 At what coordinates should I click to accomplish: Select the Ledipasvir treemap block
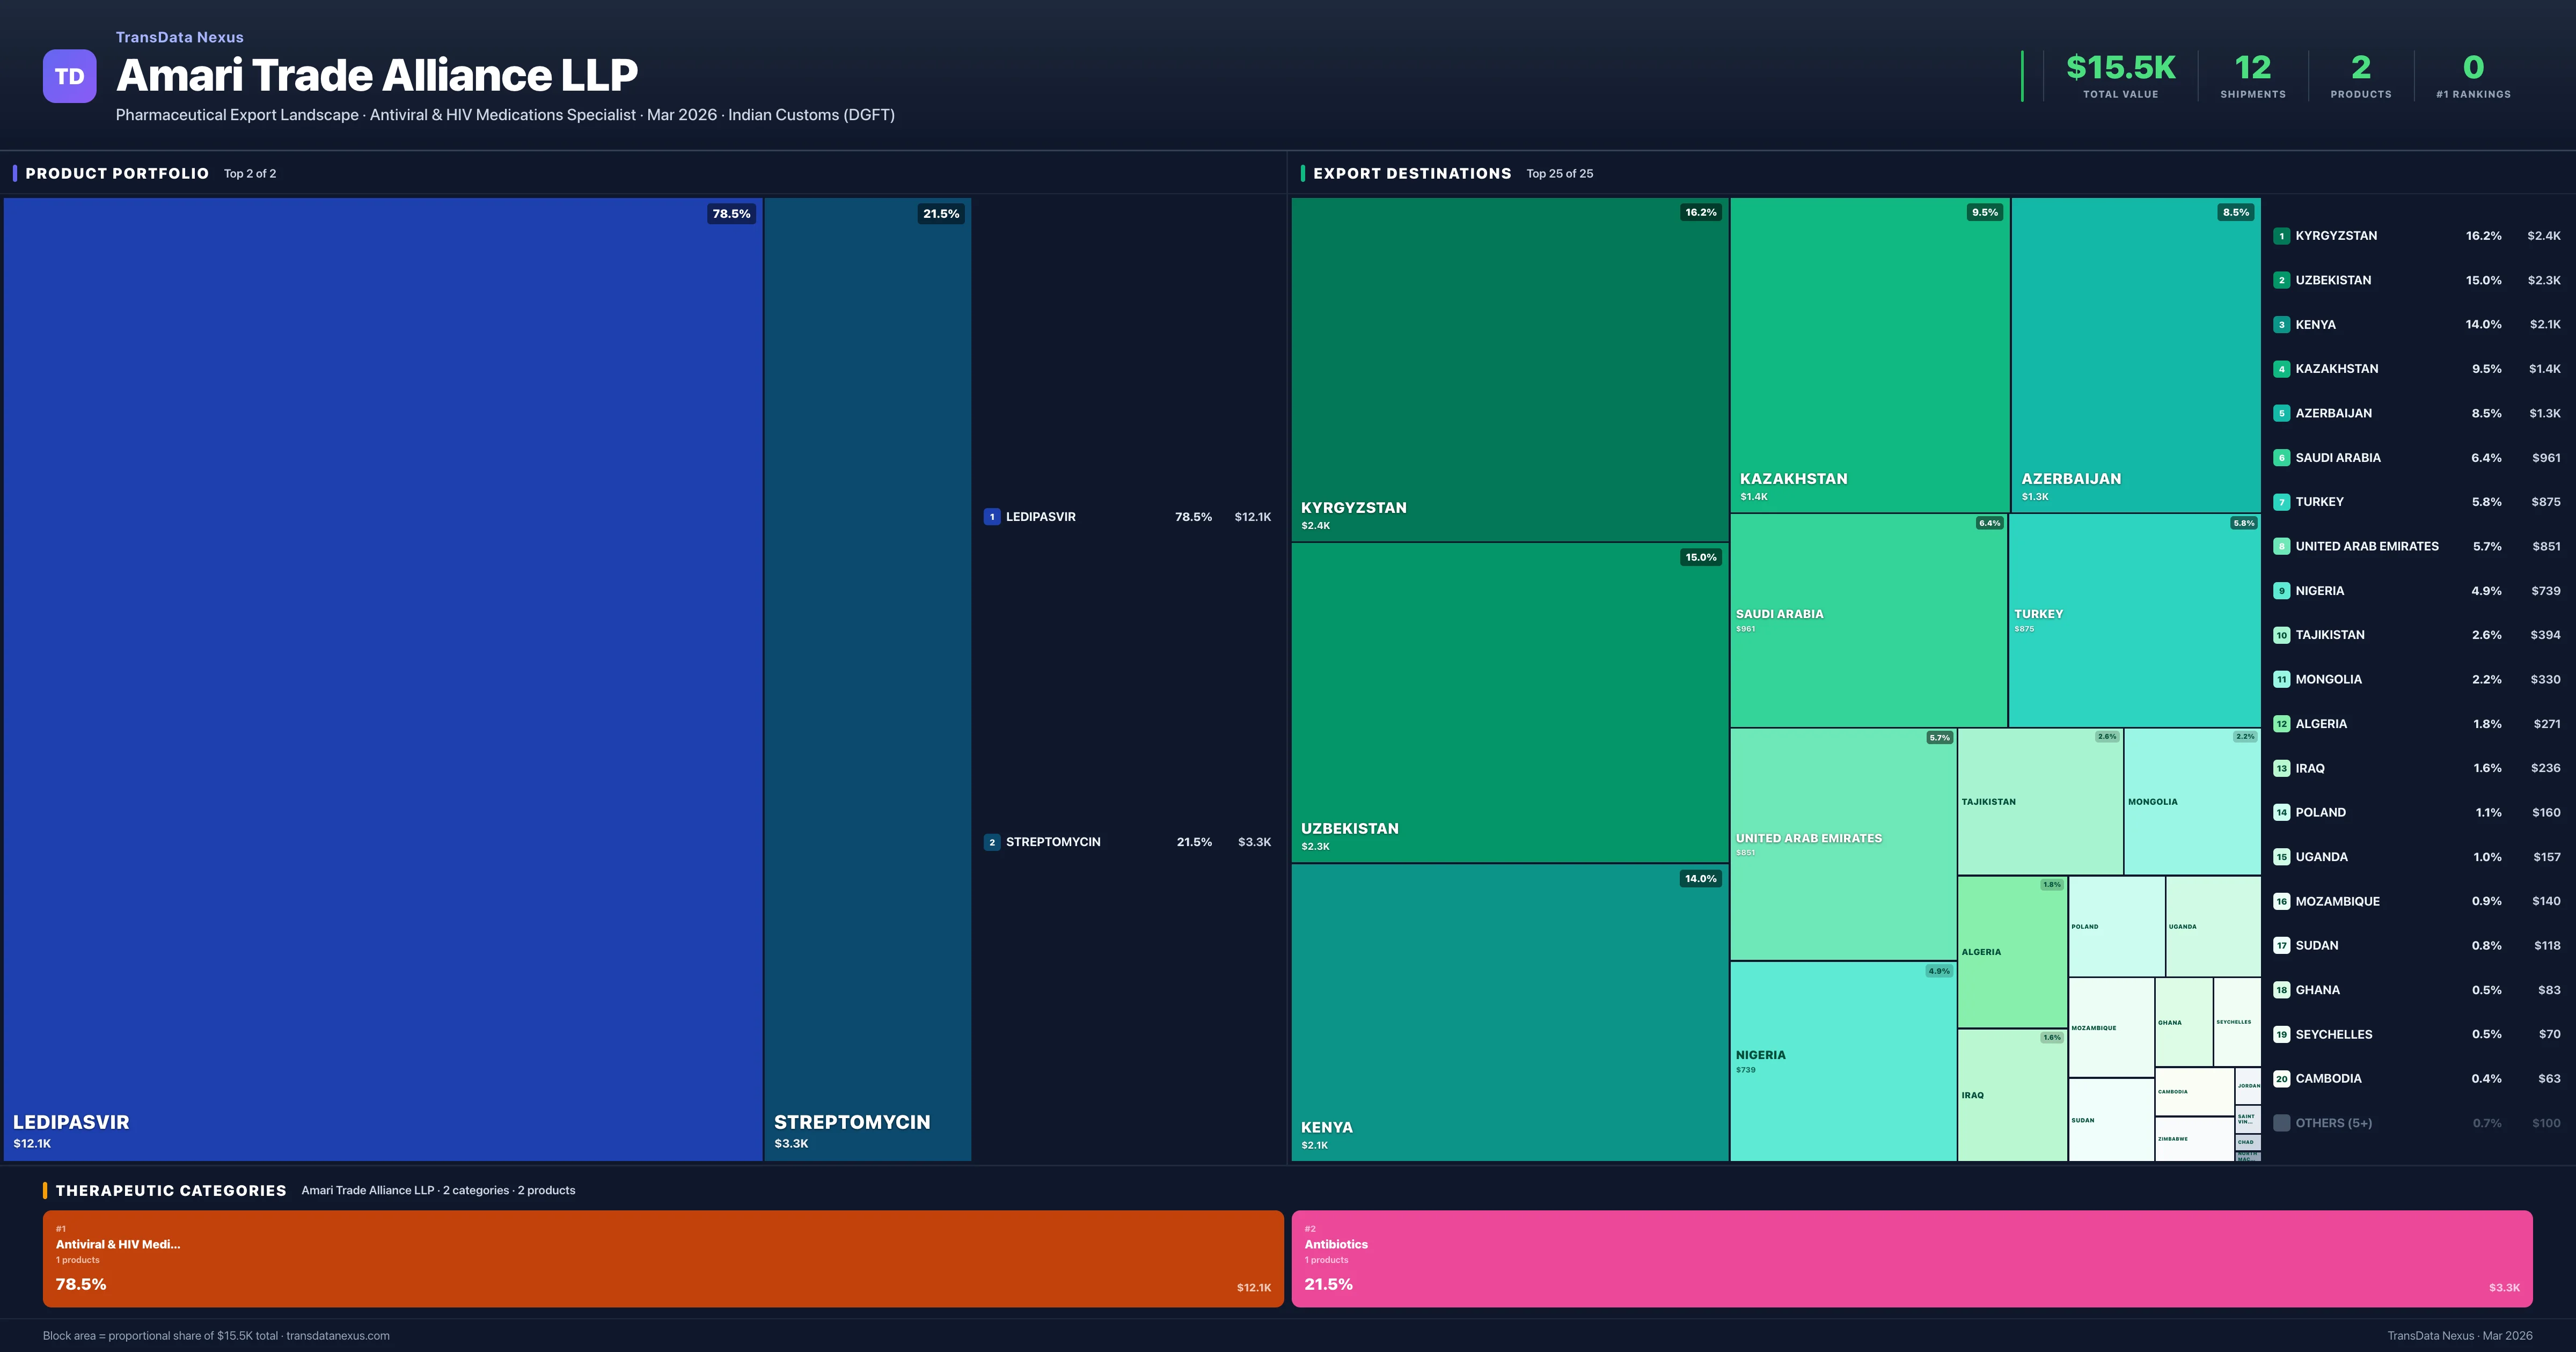pos(382,680)
